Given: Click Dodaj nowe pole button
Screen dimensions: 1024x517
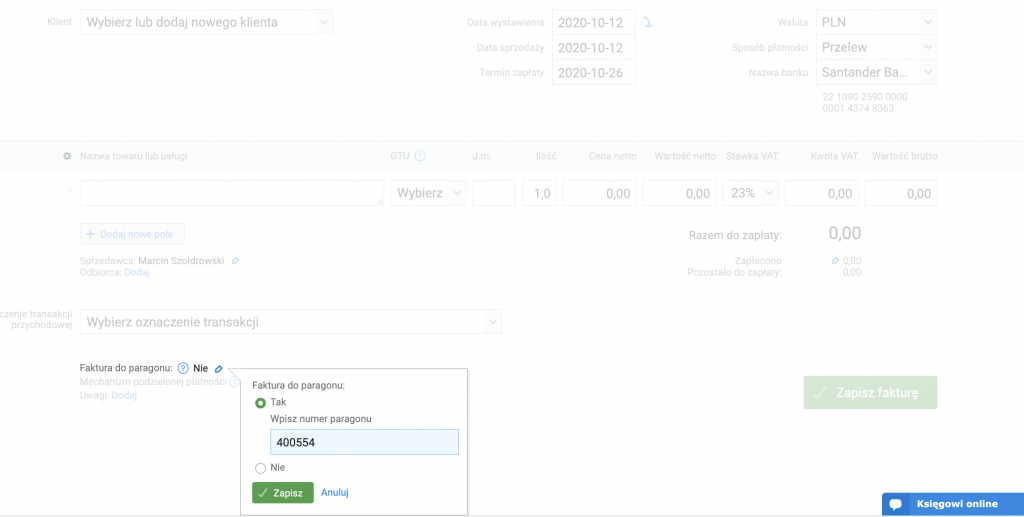Looking at the screenshot, I should (132, 234).
